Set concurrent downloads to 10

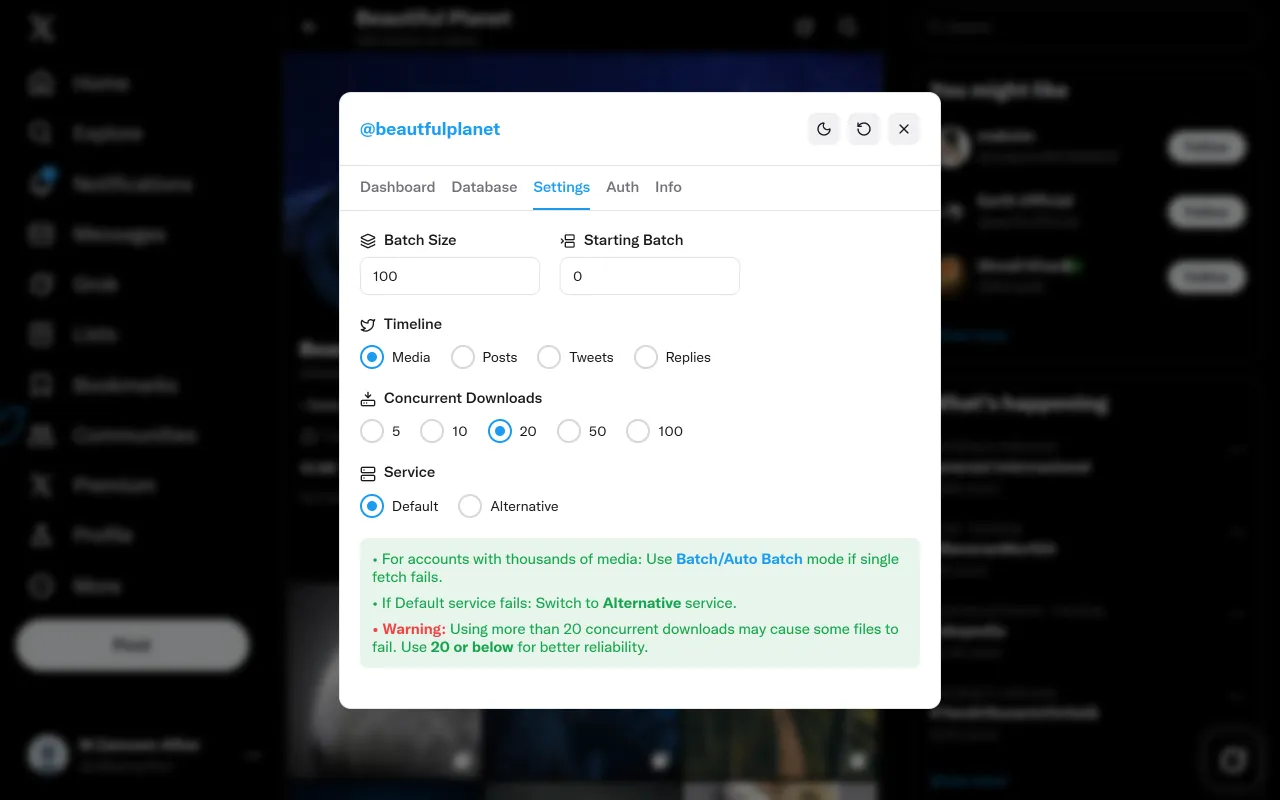432,431
